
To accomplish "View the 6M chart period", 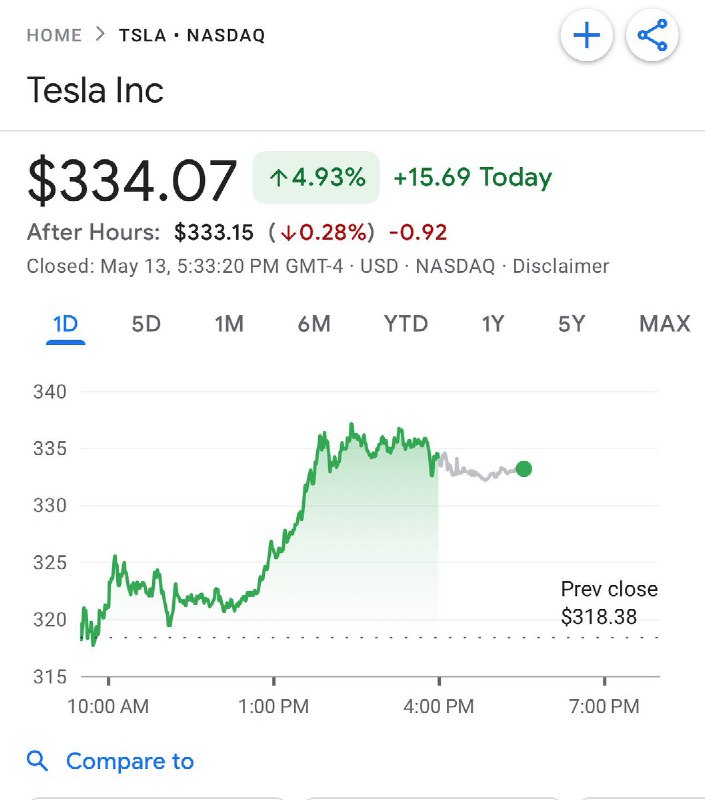I will [314, 324].
